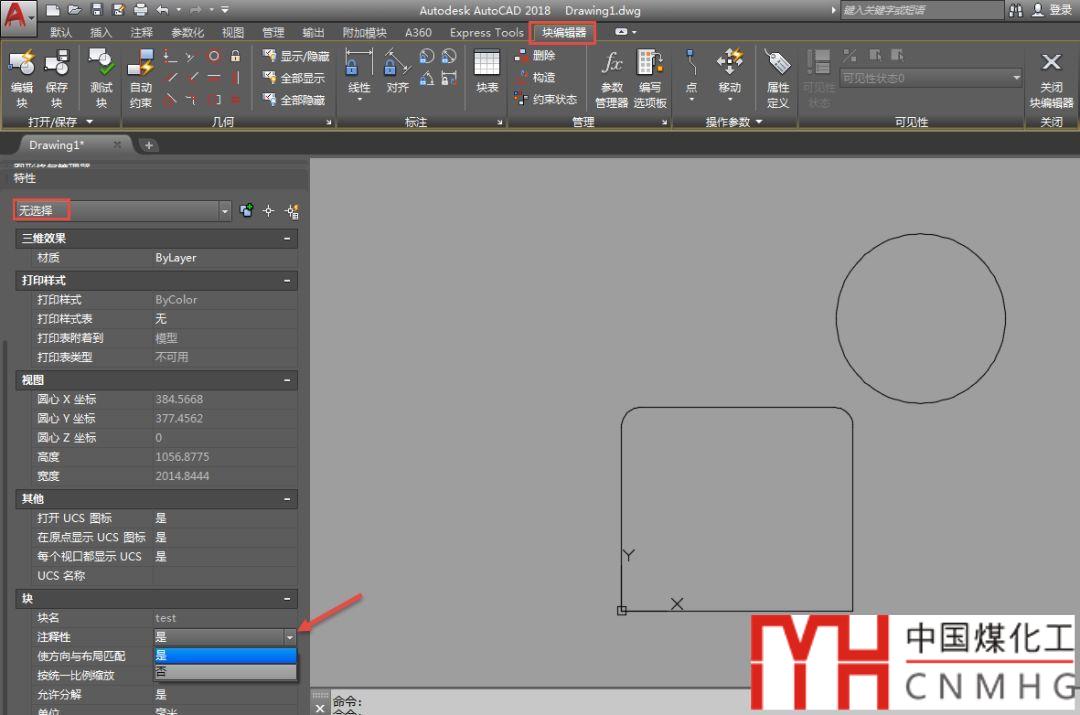Switch to the 参数化 ribbon tab
This screenshot has height=715, width=1080.
(187, 33)
